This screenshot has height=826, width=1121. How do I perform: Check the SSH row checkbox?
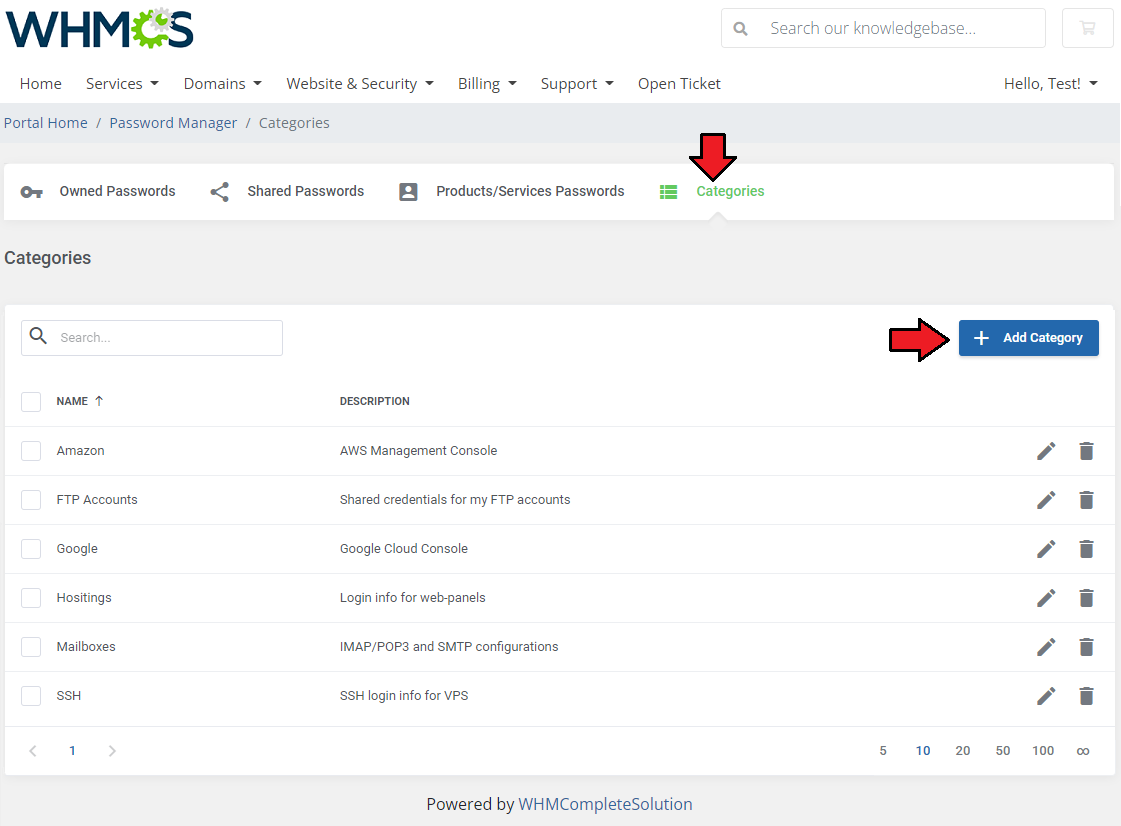(31, 696)
